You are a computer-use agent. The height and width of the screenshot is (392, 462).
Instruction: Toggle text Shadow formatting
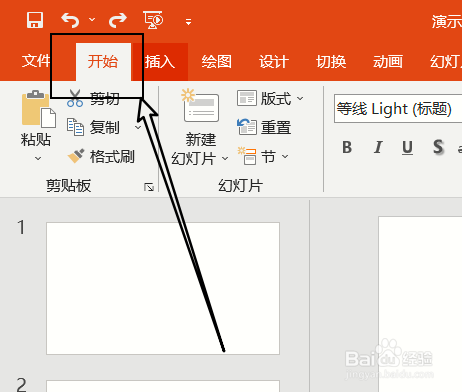coord(438,147)
